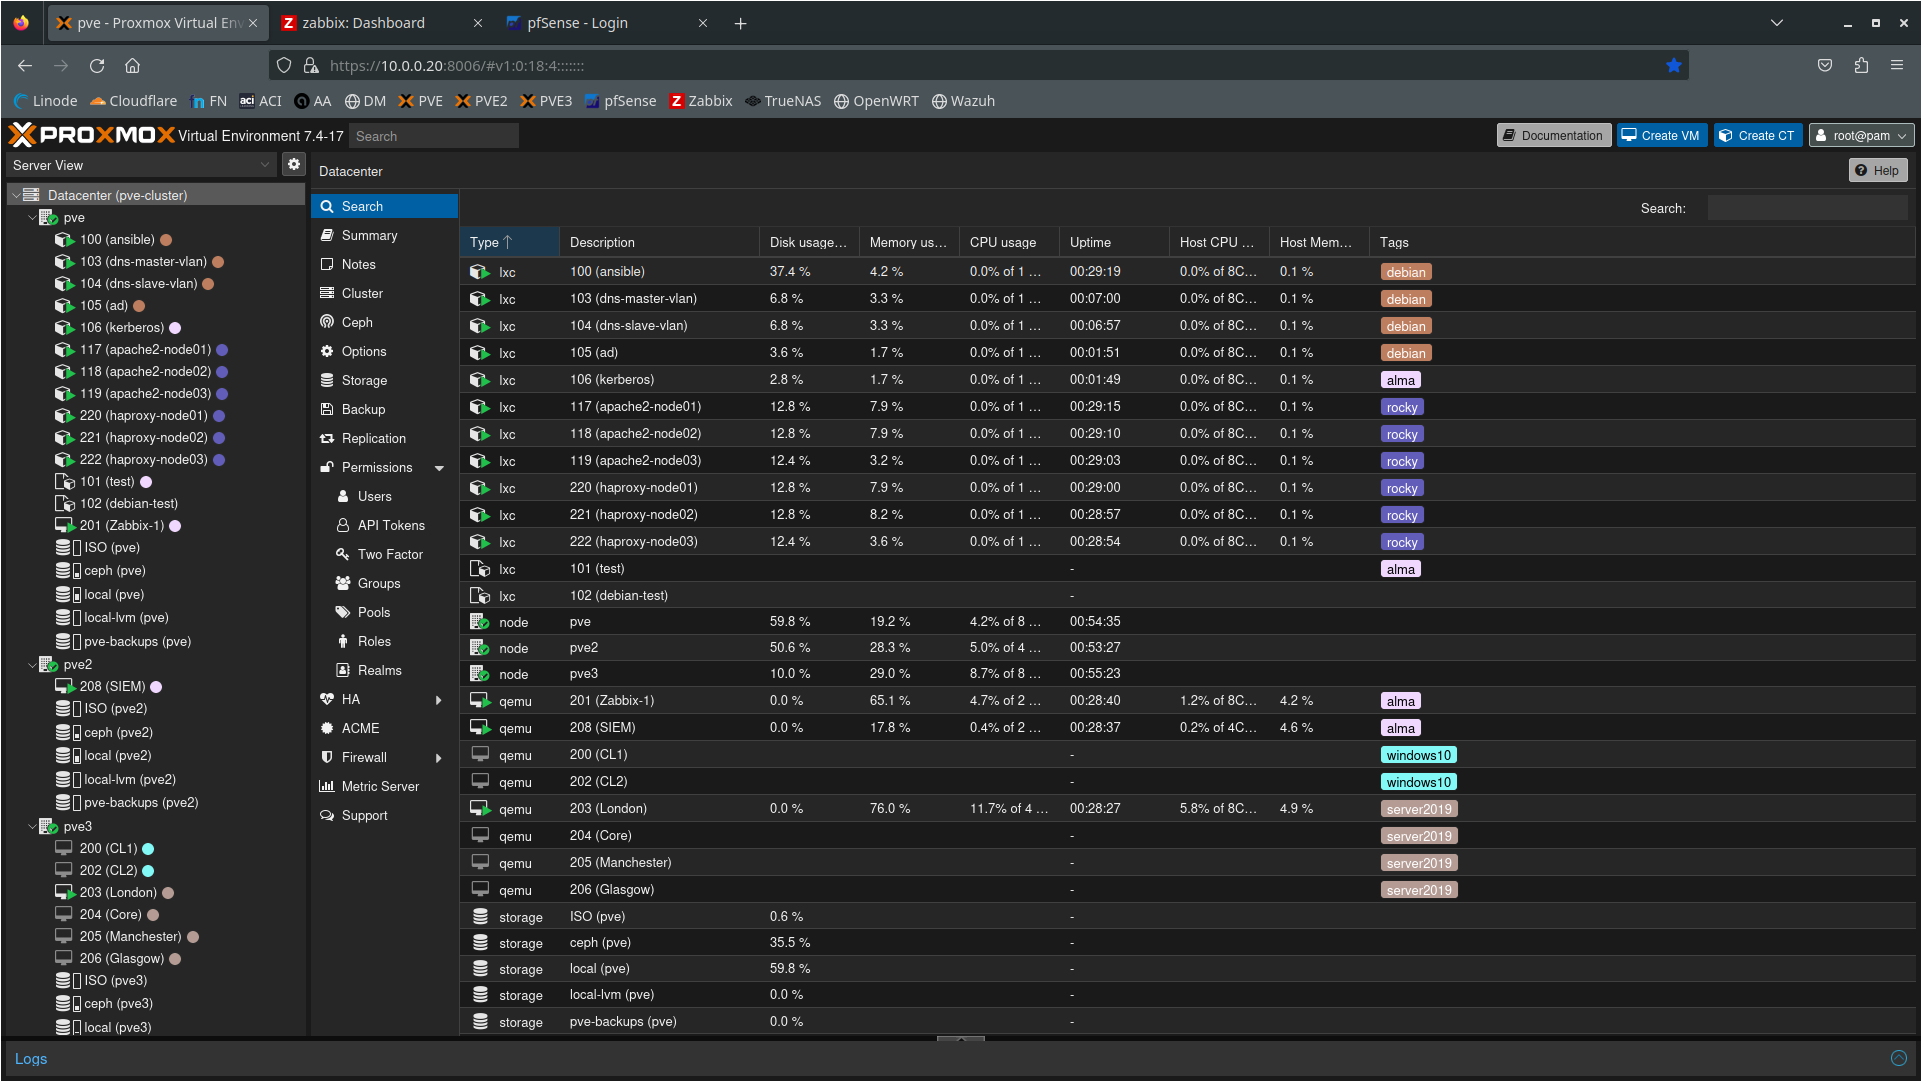The height and width of the screenshot is (1082, 1922).
Task: Click the Create VM button
Action: coord(1661,136)
